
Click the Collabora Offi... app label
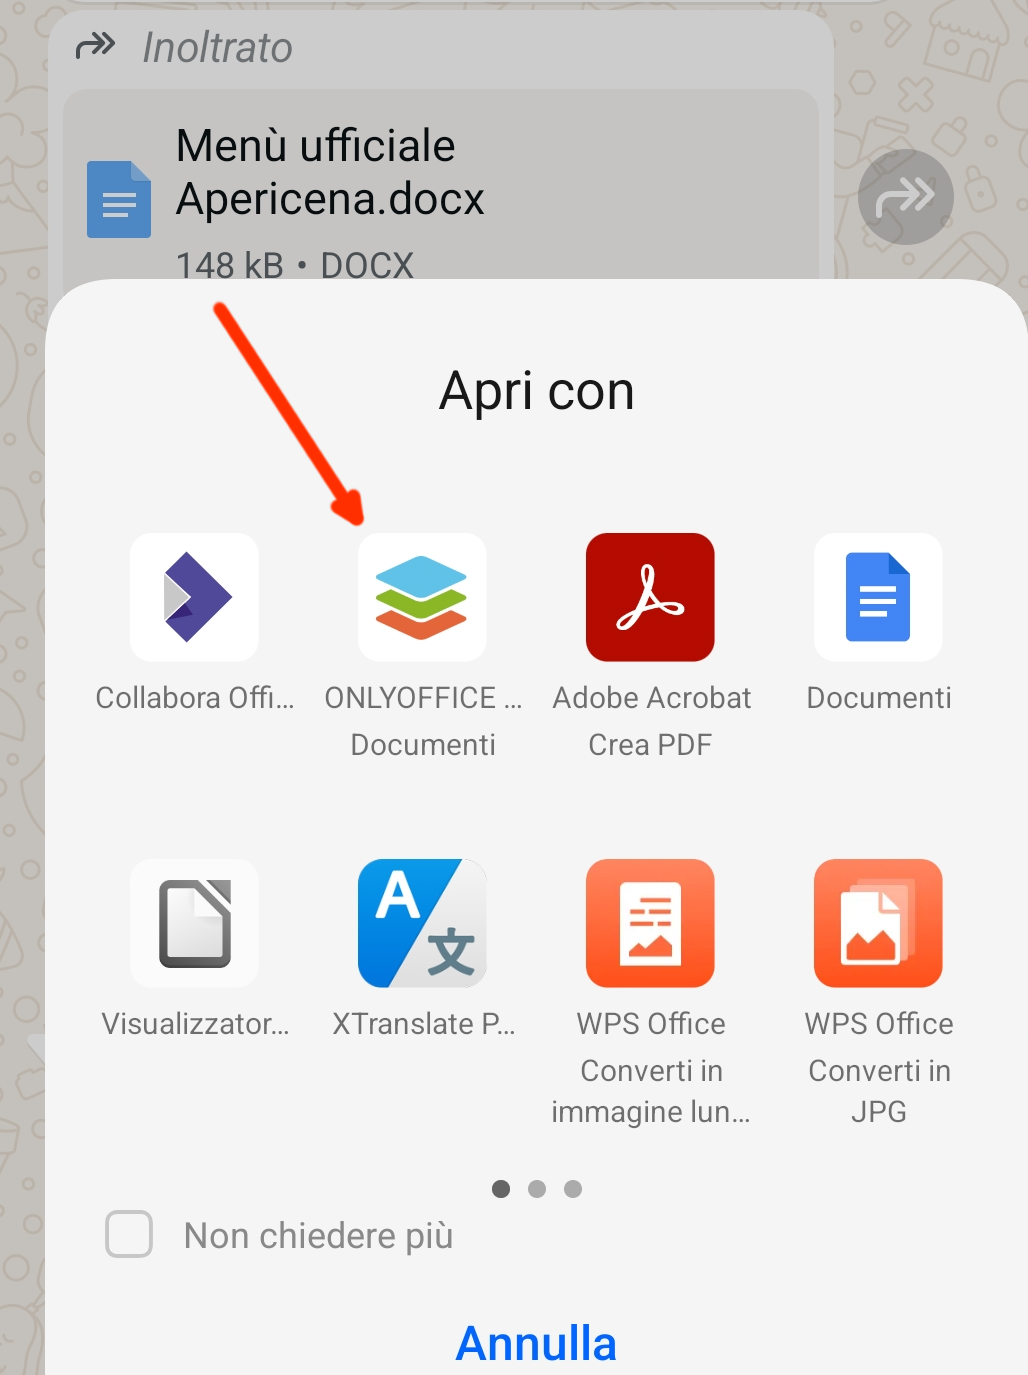tap(195, 698)
